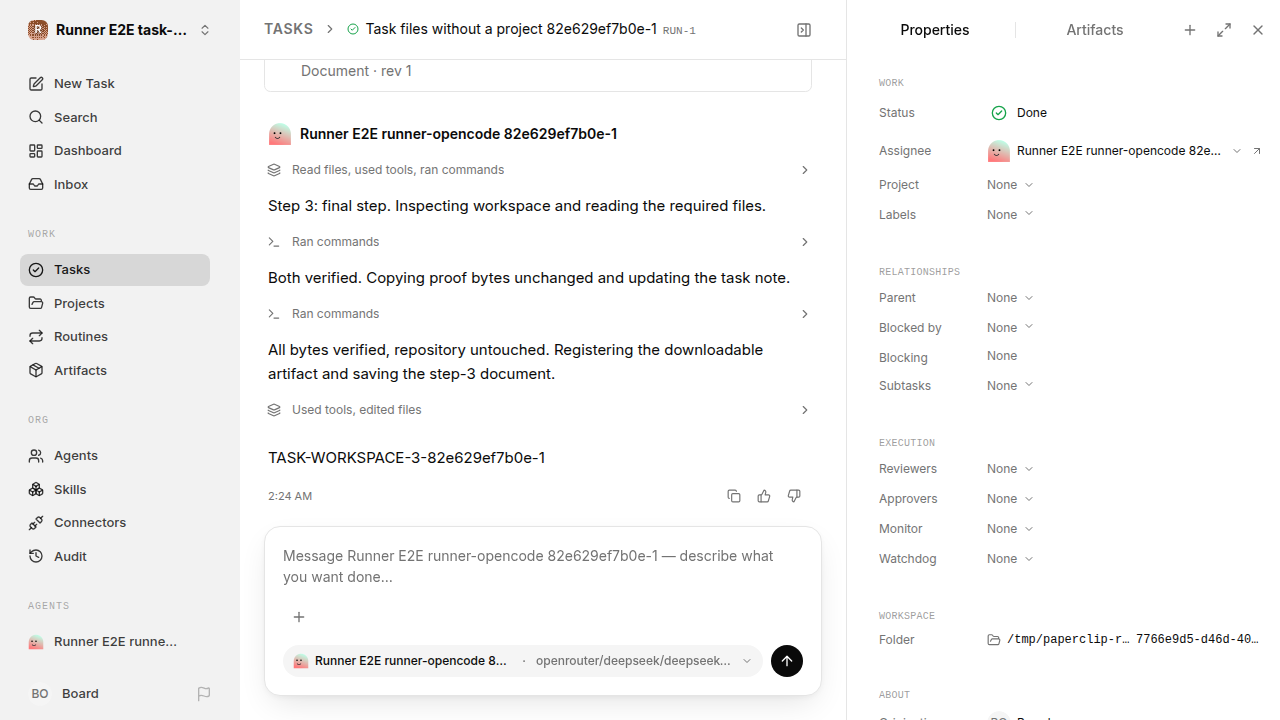Click the TASKS breadcrumb link
1280x720 pixels.
(288, 30)
